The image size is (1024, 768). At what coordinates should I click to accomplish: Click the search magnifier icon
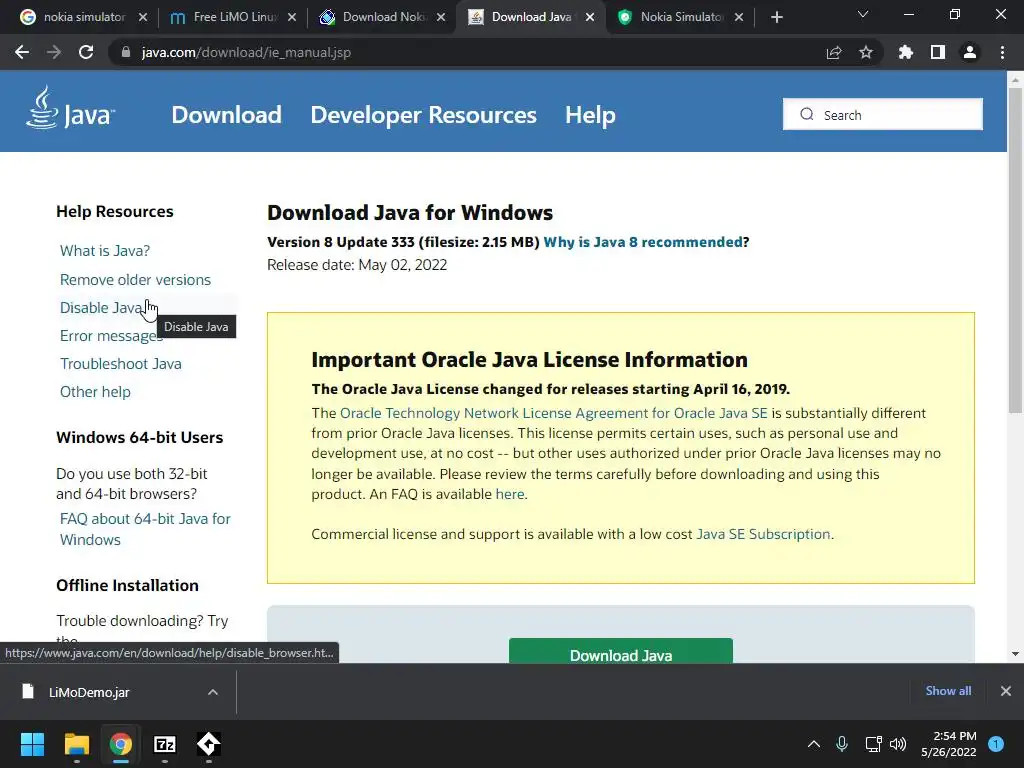pos(807,114)
